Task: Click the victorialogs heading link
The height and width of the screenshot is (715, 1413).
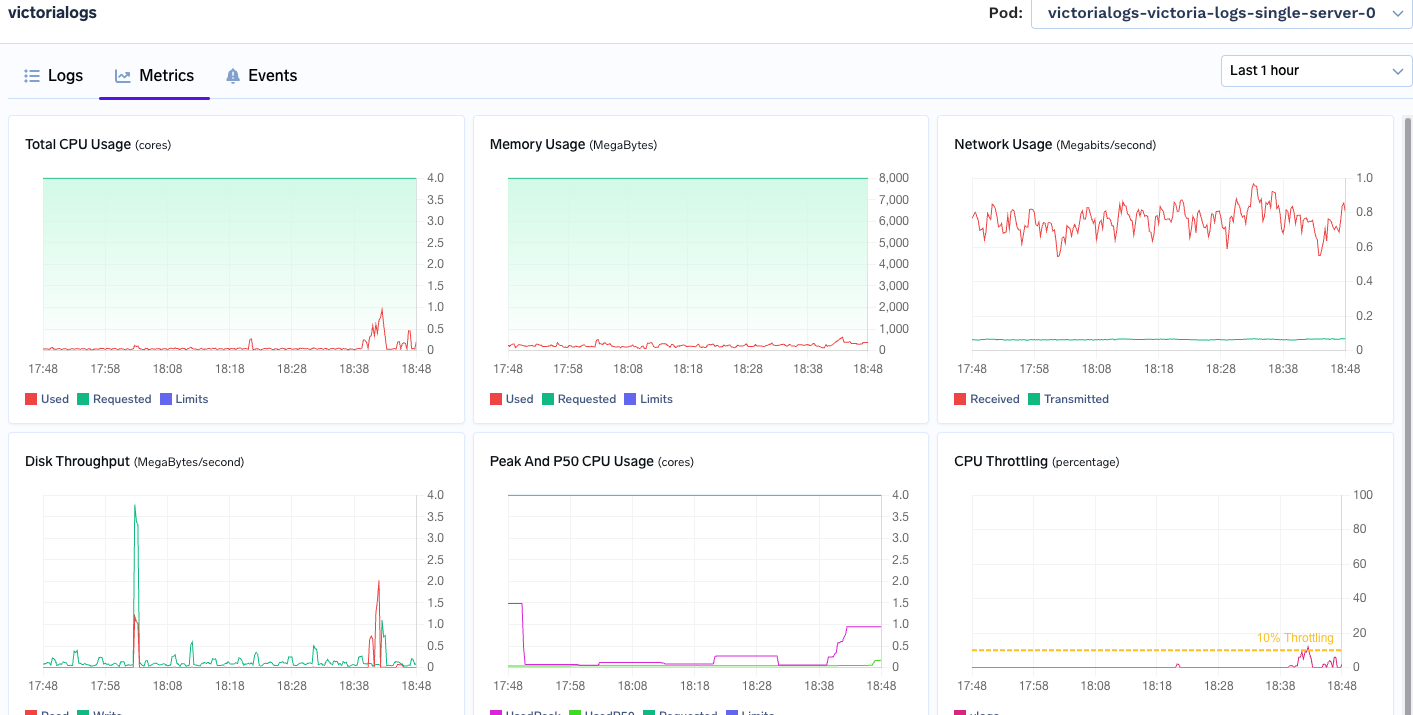Action: click(x=52, y=13)
